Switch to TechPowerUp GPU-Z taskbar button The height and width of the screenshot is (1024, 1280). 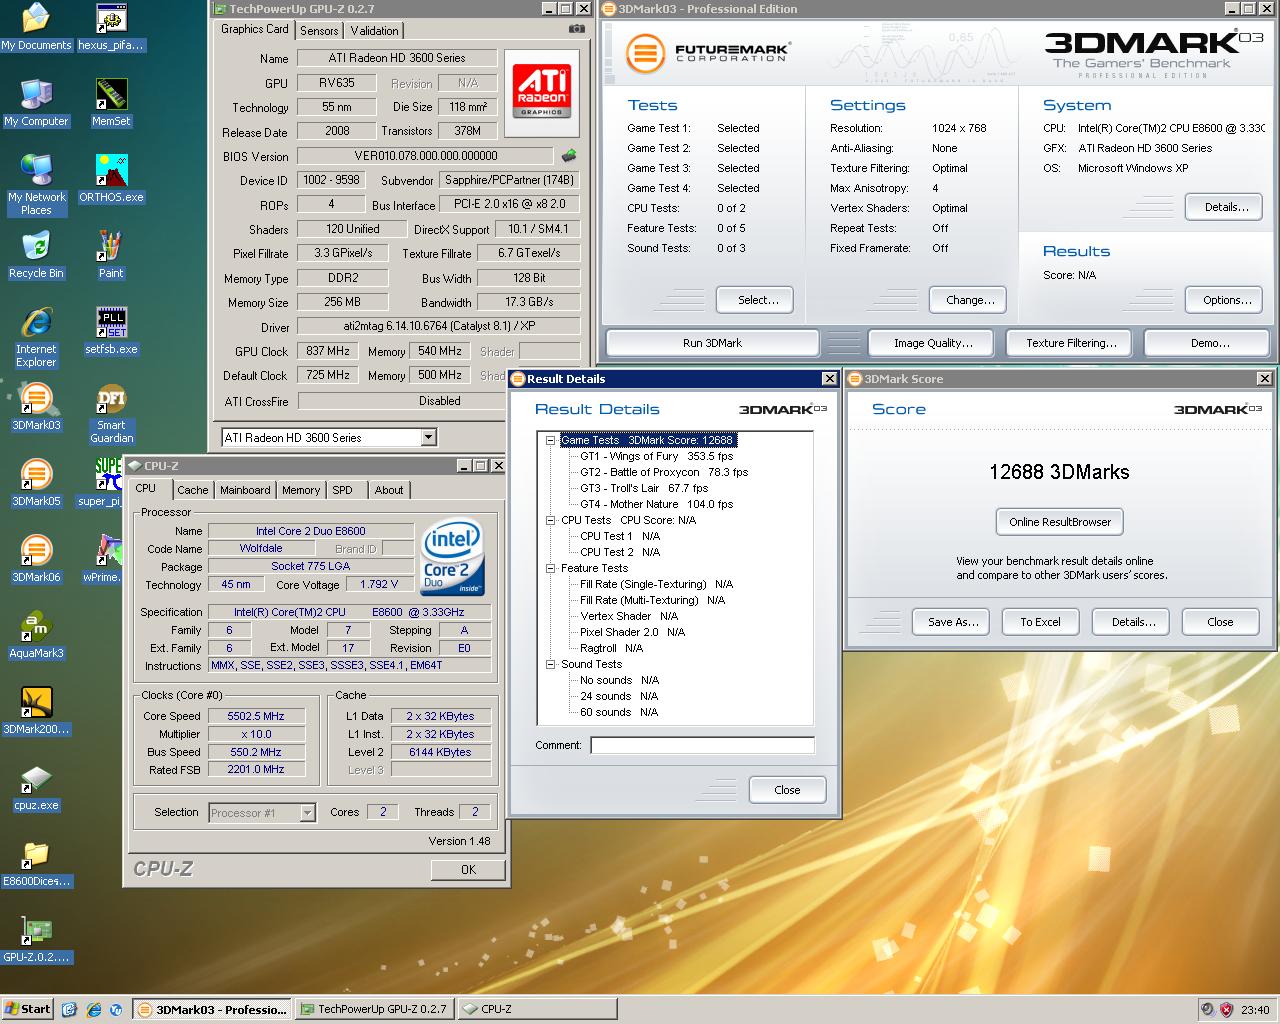click(376, 1009)
